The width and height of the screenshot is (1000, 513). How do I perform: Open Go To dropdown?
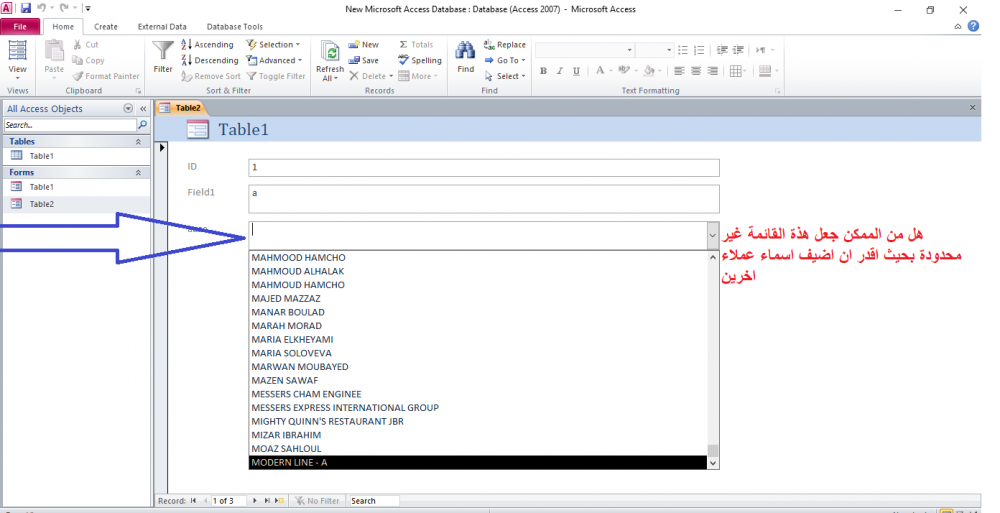click(x=505, y=60)
